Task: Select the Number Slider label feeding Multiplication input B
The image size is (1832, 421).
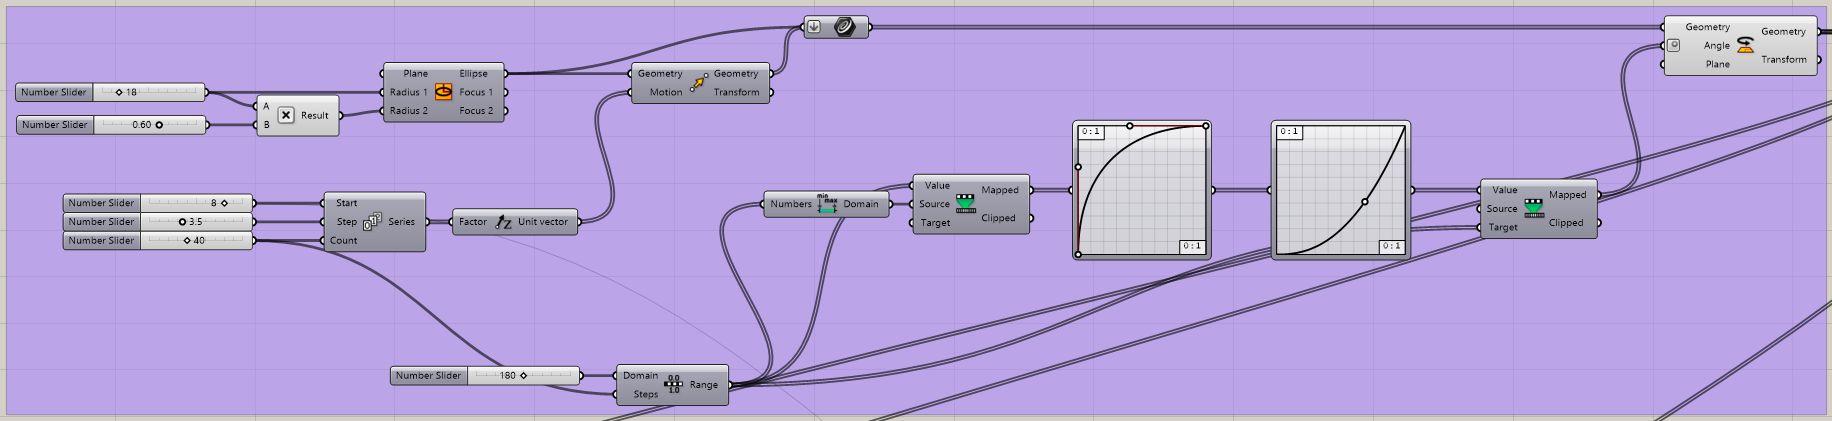Action: click(x=55, y=125)
